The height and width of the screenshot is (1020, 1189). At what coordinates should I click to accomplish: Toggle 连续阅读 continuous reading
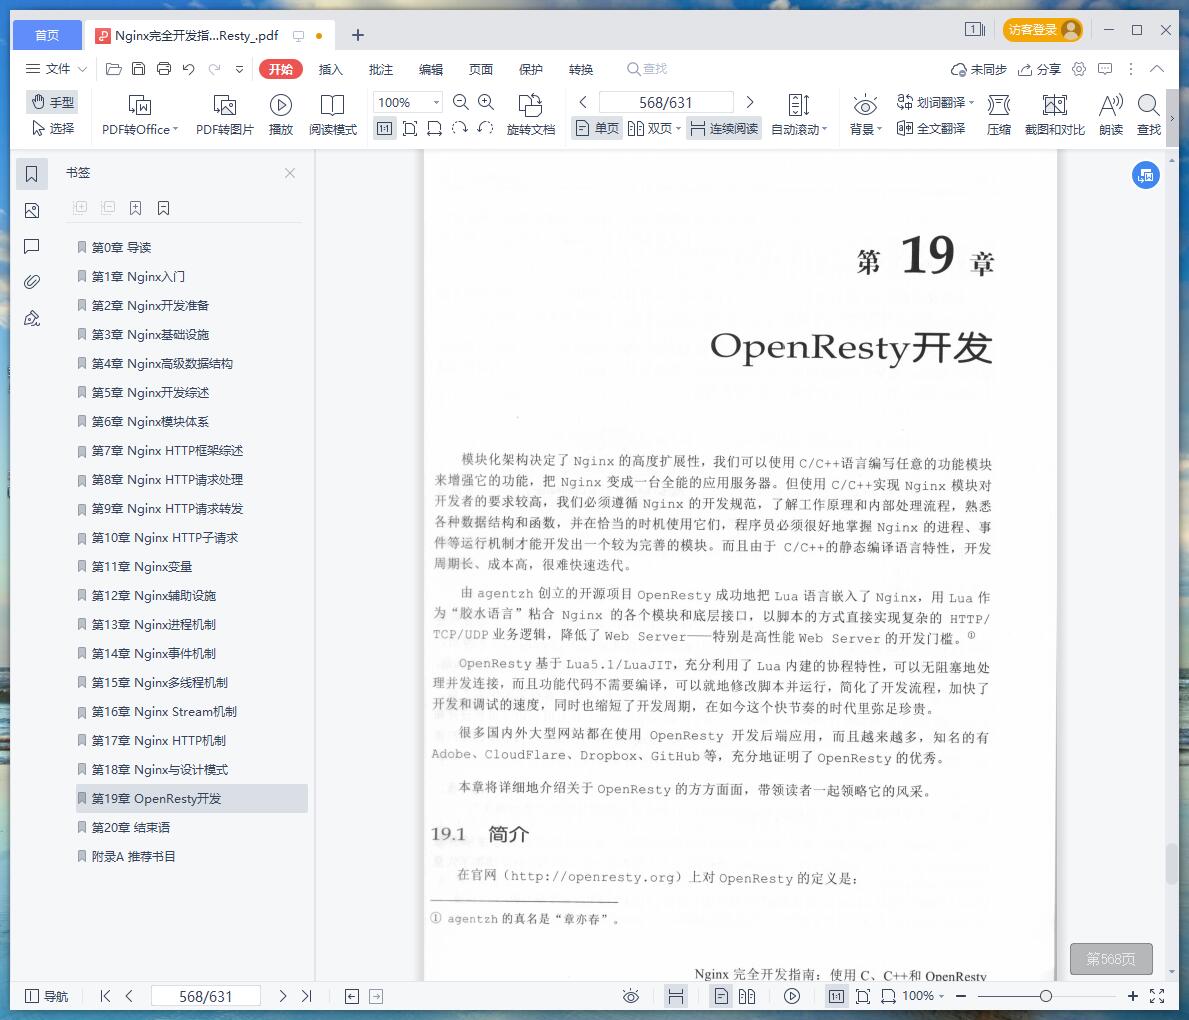click(724, 128)
